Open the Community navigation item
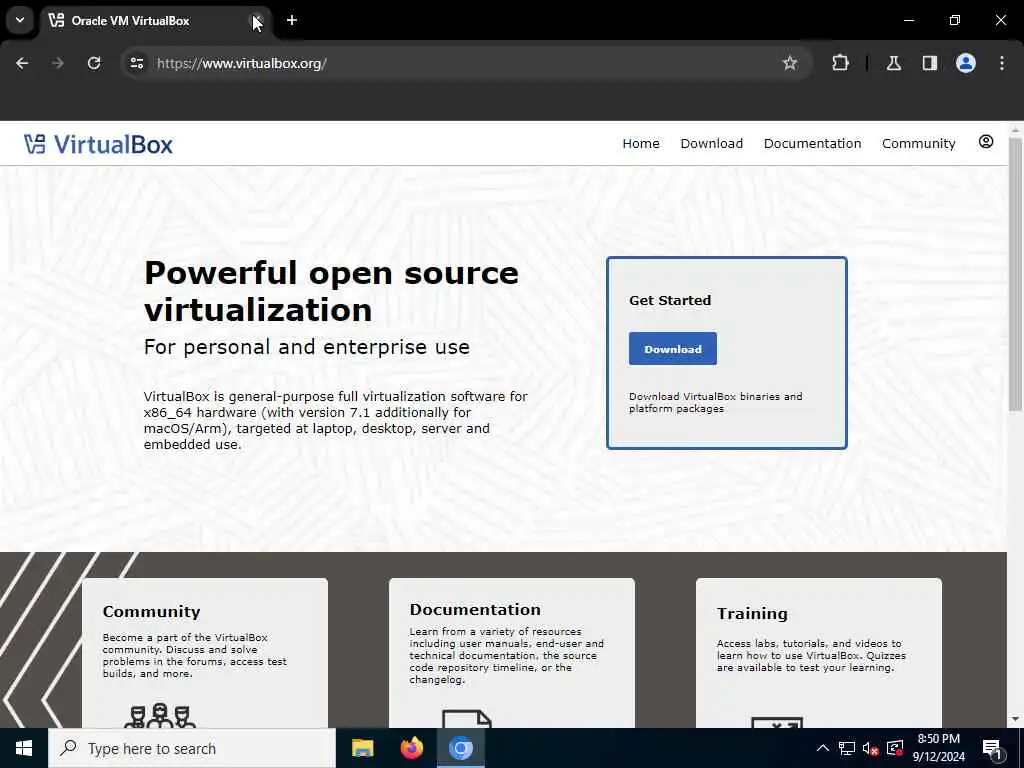Viewport: 1024px width, 768px height. (x=918, y=144)
